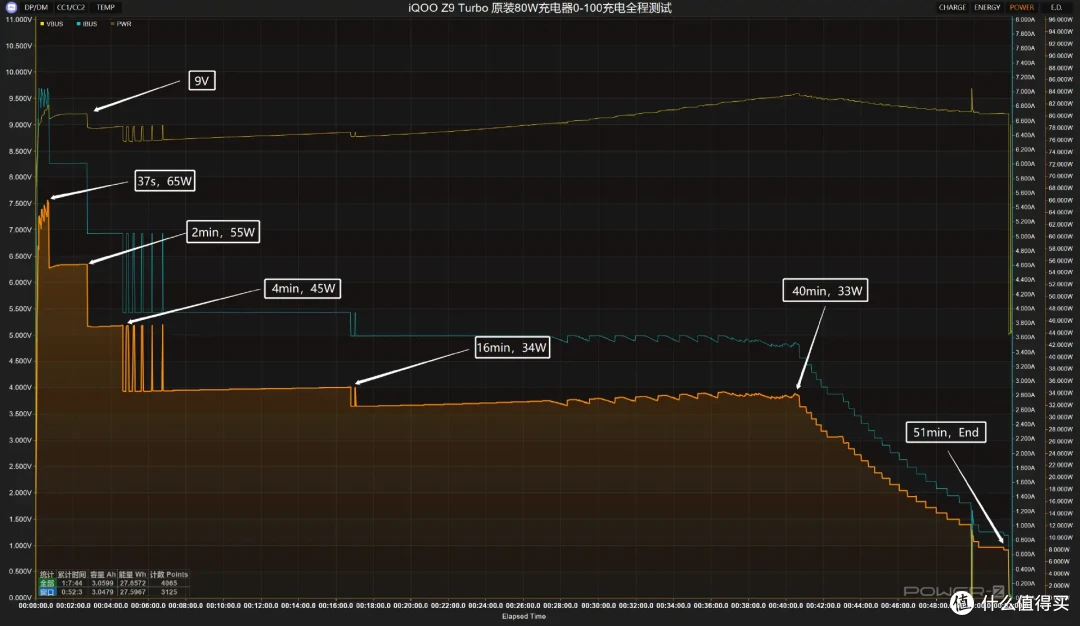This screenshot has height=626, width=1080.
Task: Open the E.D. tab
Action: [1056, 8]
